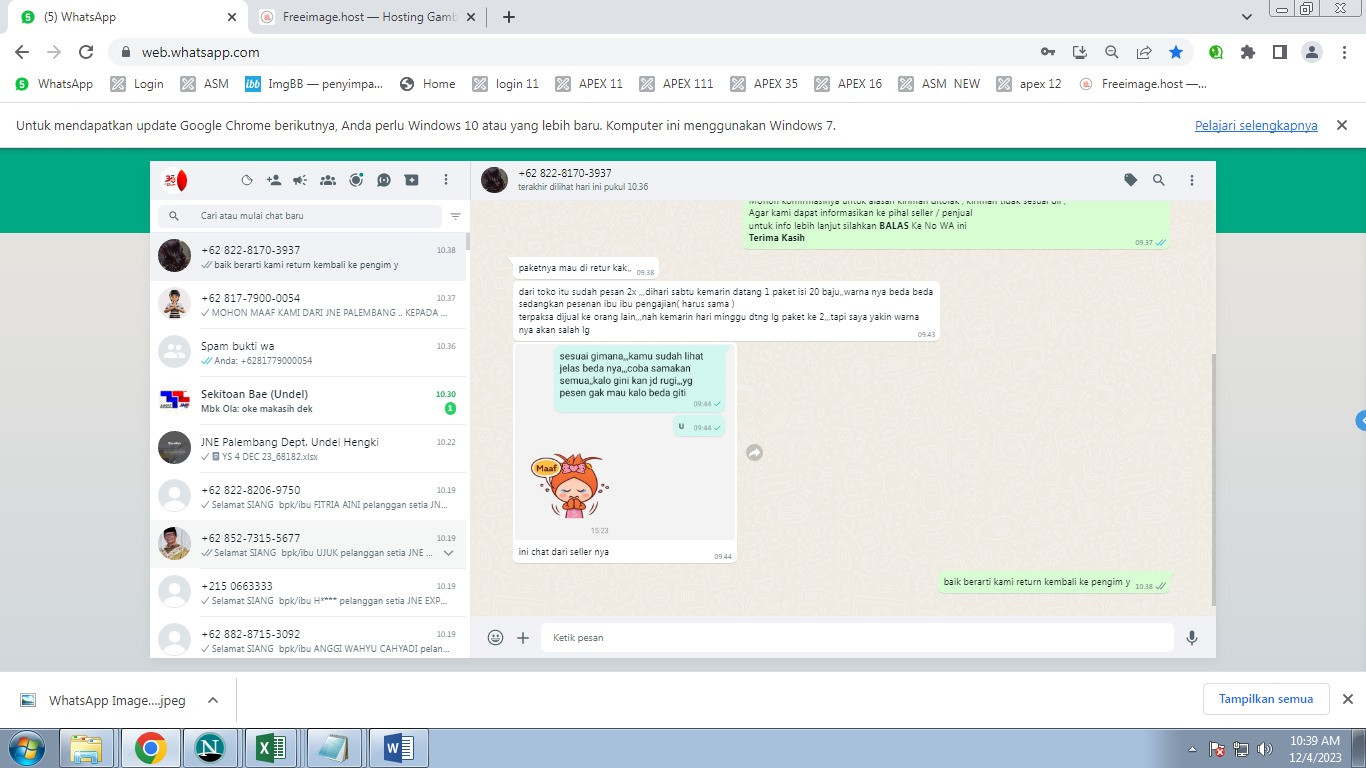
Task: Click the install app icon in address bar
Action: point(1080,52)
